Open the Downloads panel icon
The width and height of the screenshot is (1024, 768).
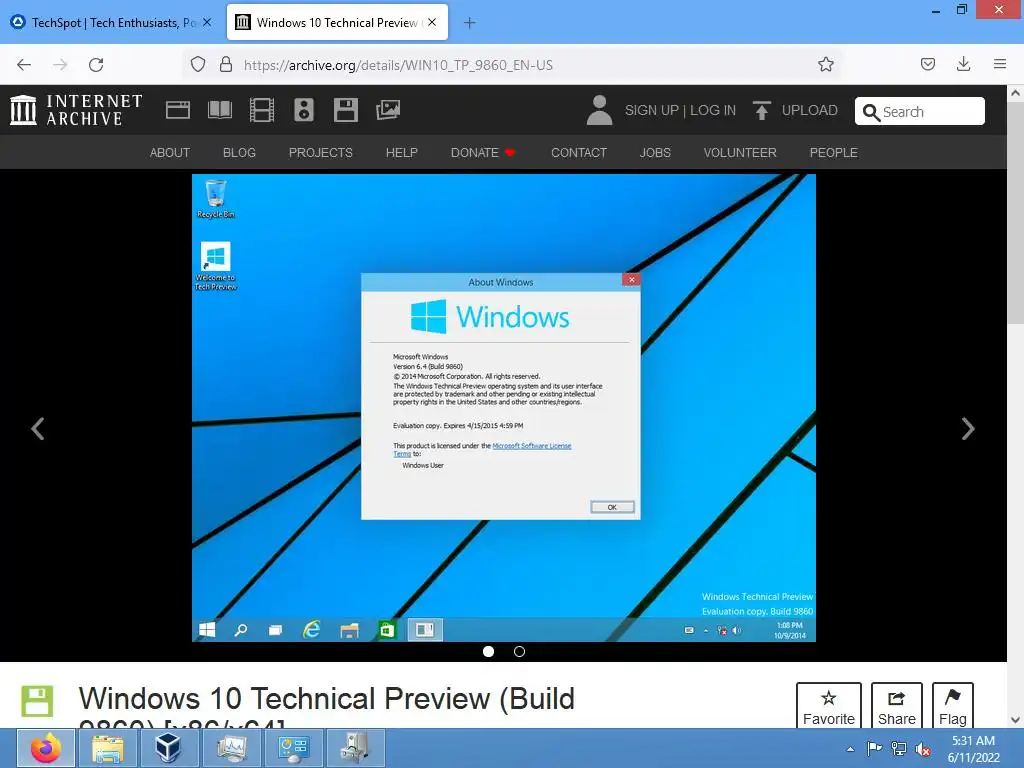tap(963, 64)
